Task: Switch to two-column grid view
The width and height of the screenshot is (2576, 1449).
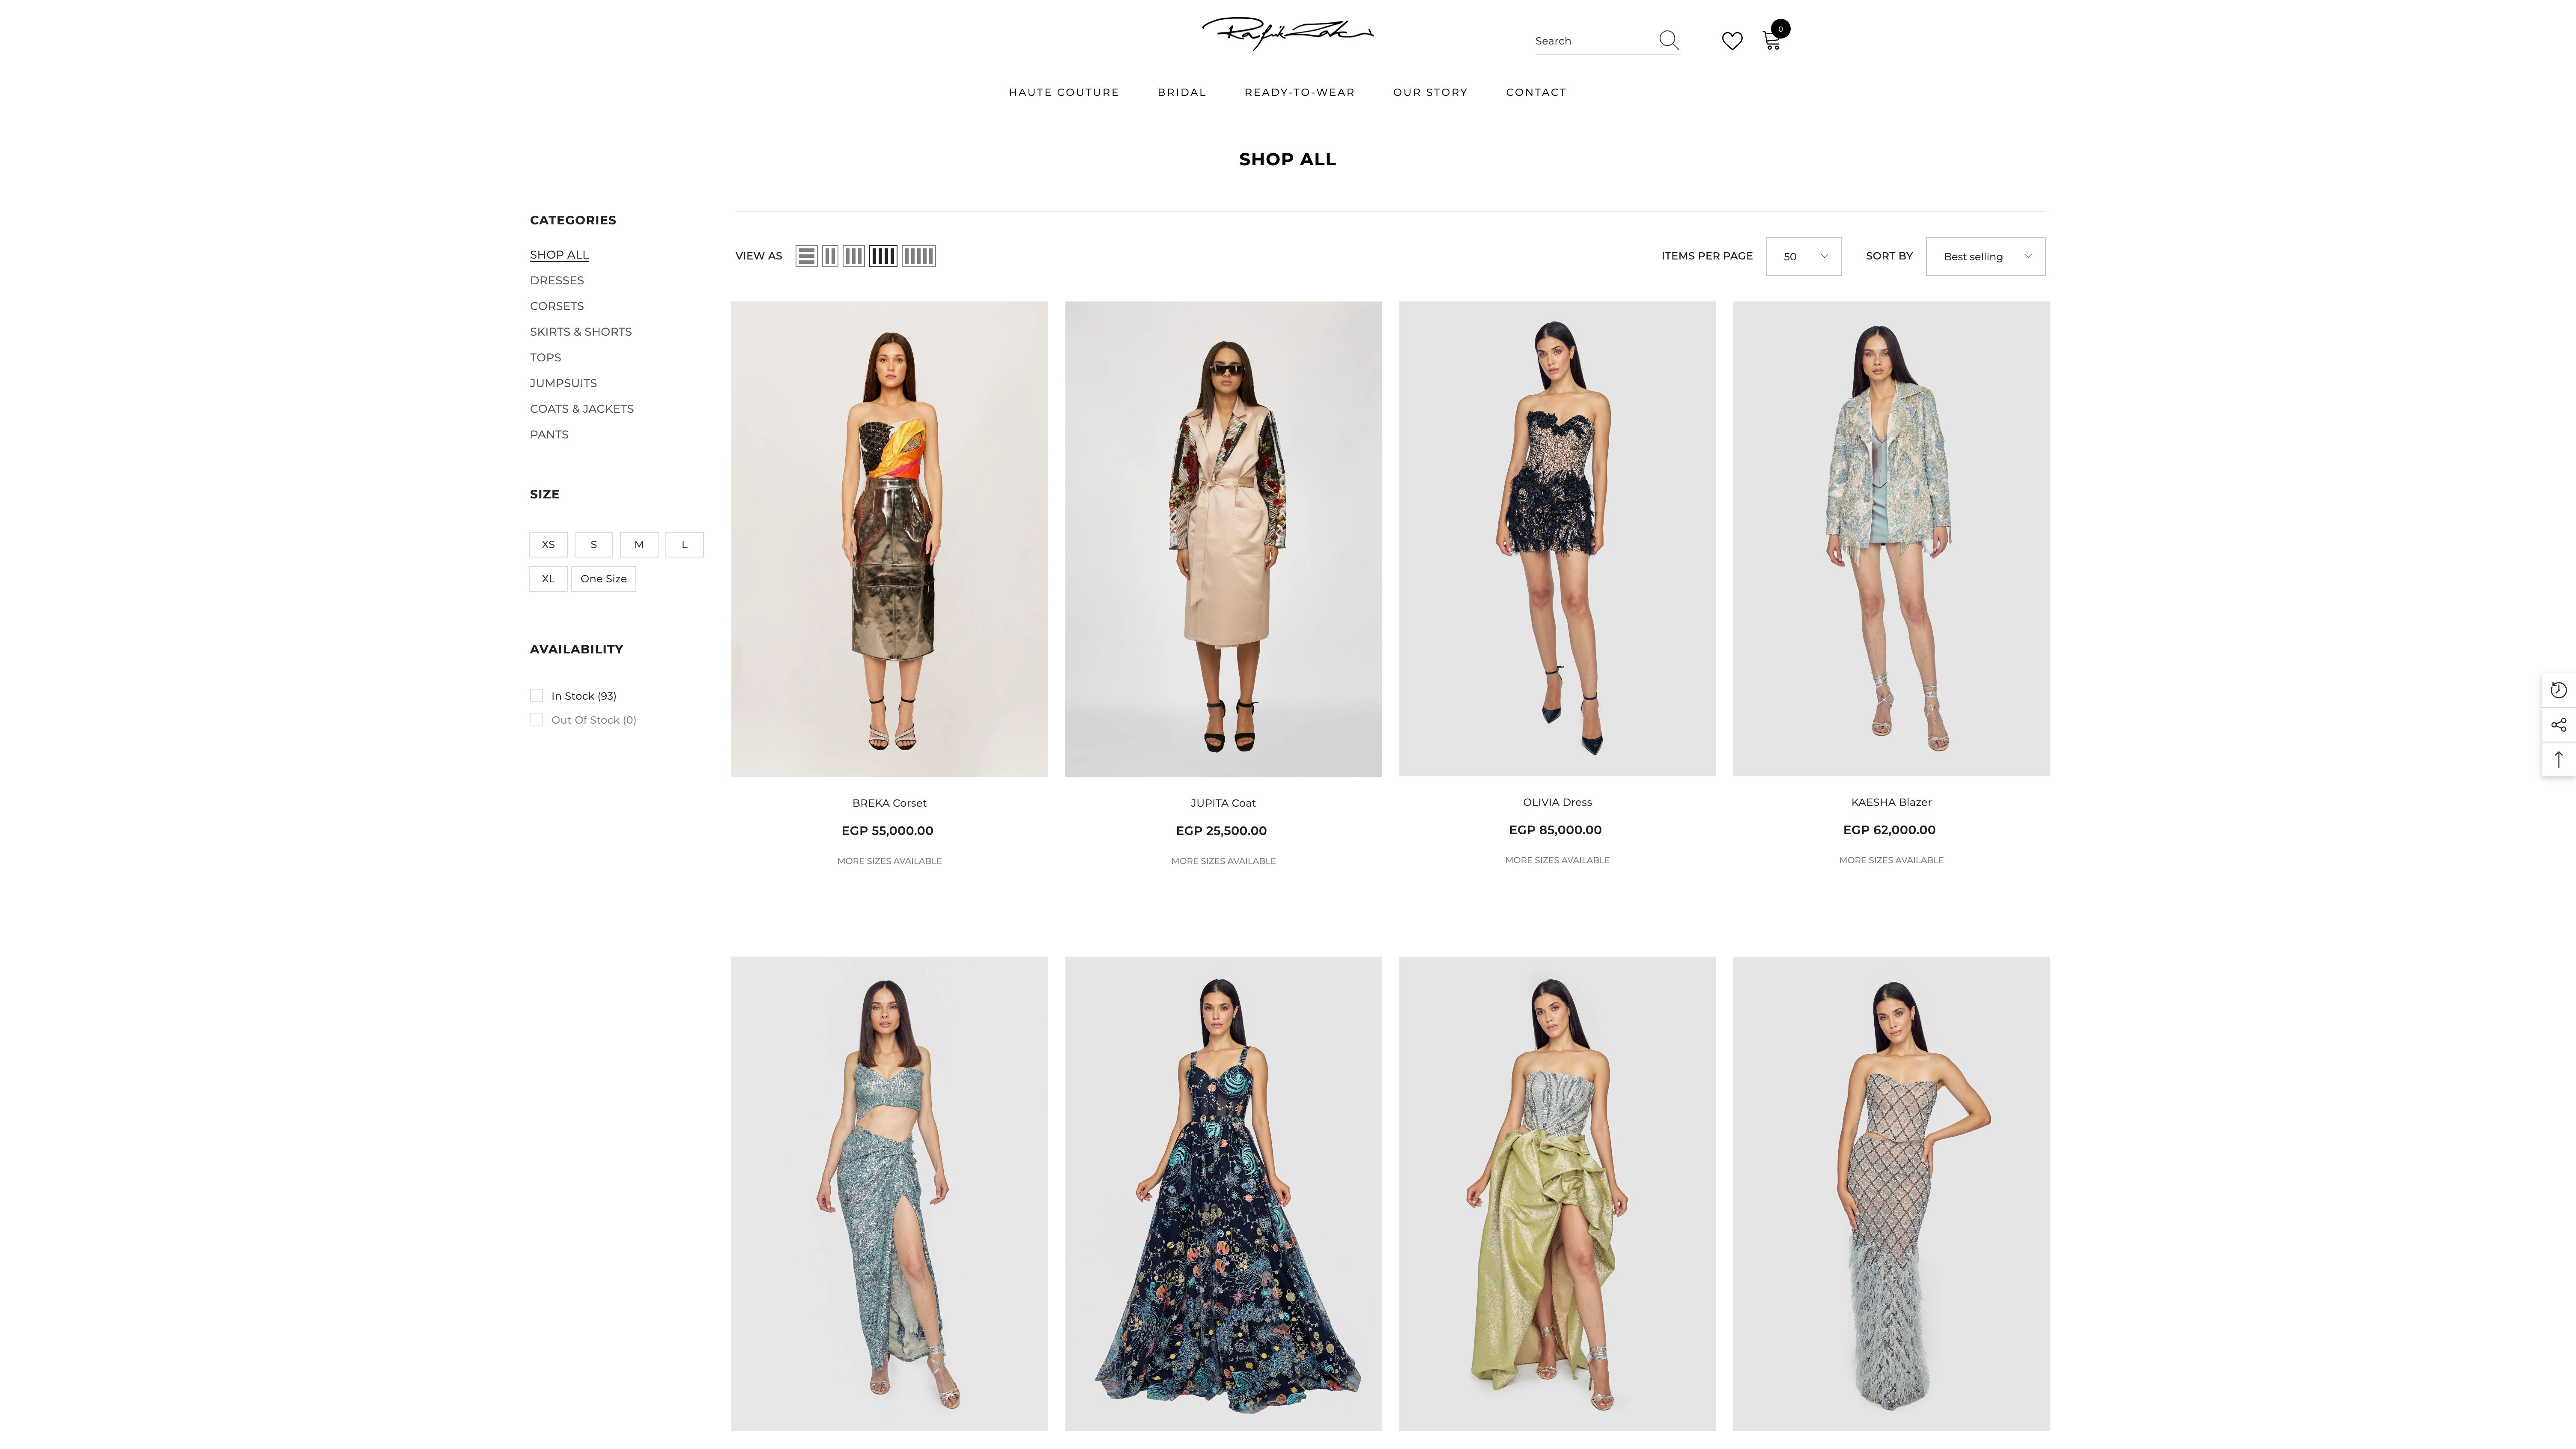Action: tap(830, 256)
